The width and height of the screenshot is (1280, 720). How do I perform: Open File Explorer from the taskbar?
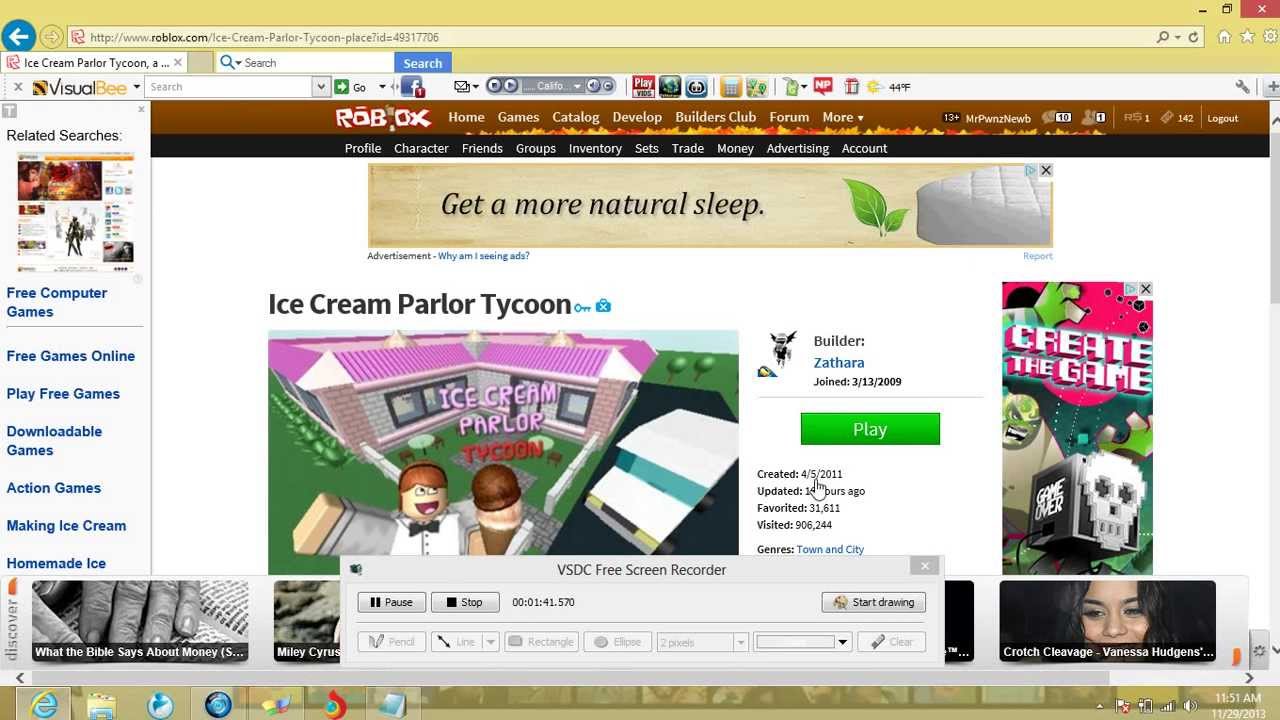(x=101, y=705)
